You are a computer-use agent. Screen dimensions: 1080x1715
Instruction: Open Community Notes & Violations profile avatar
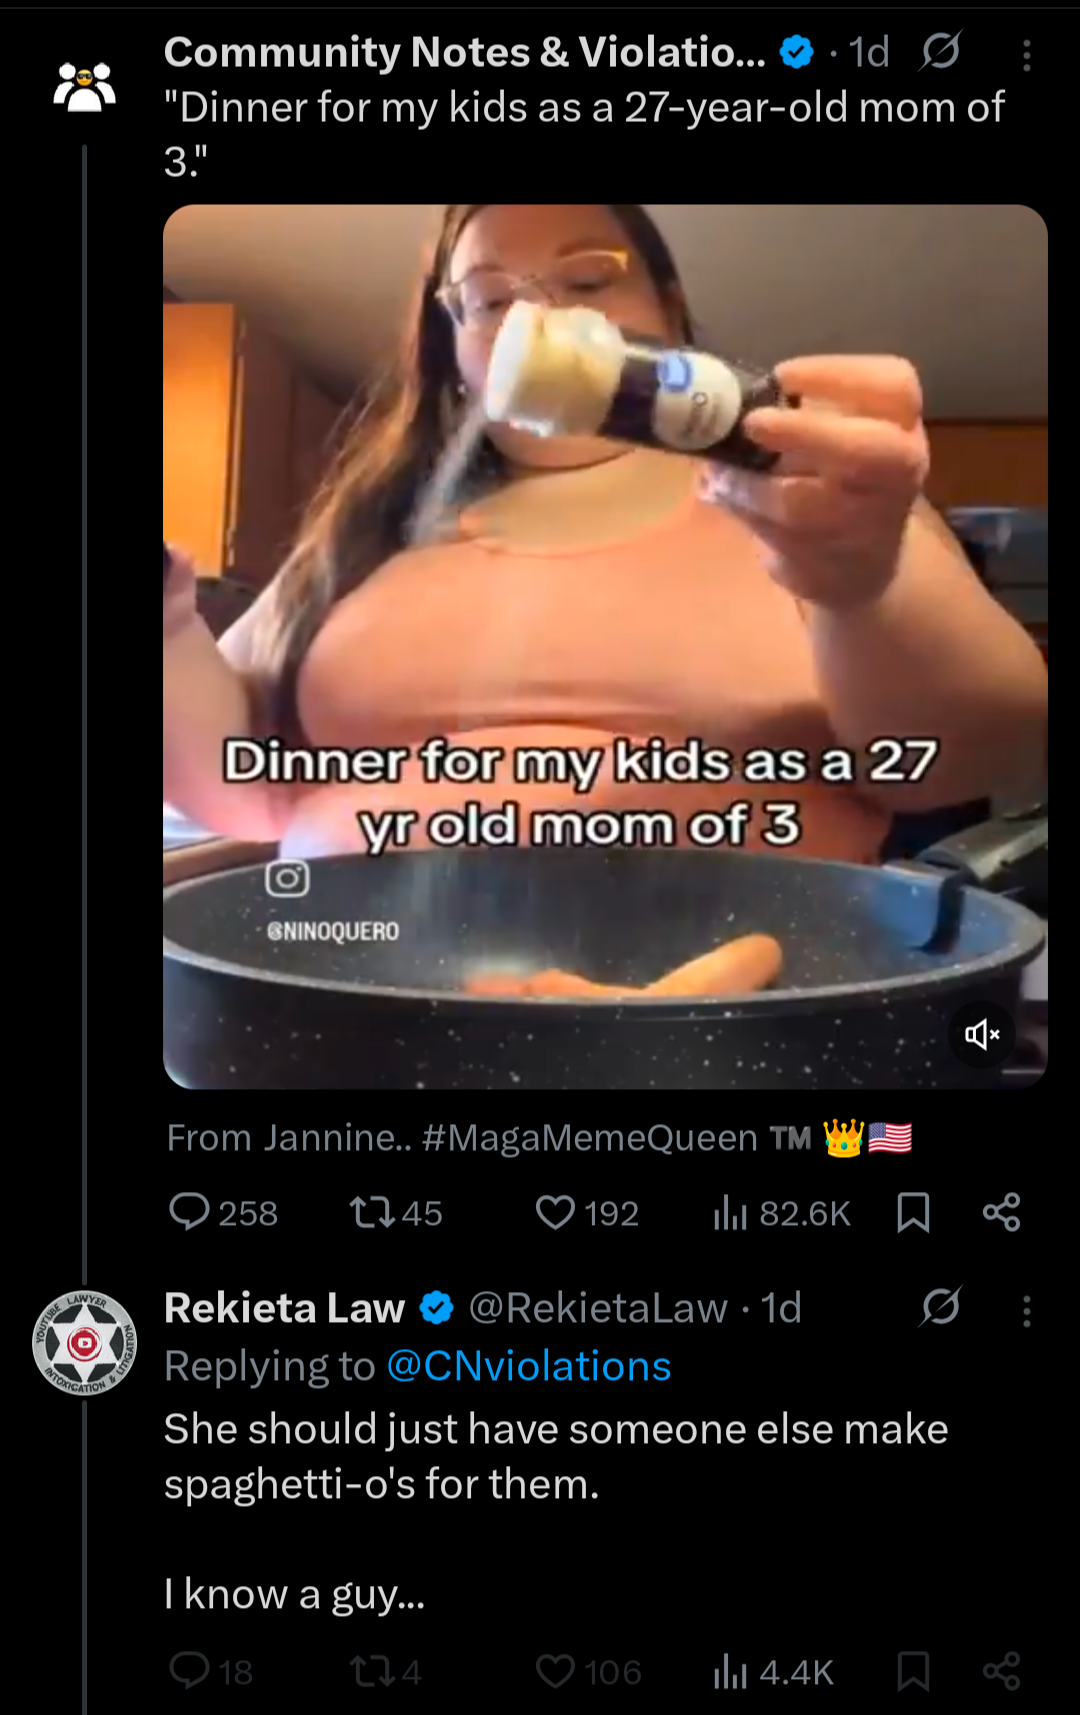click(84, 87)
